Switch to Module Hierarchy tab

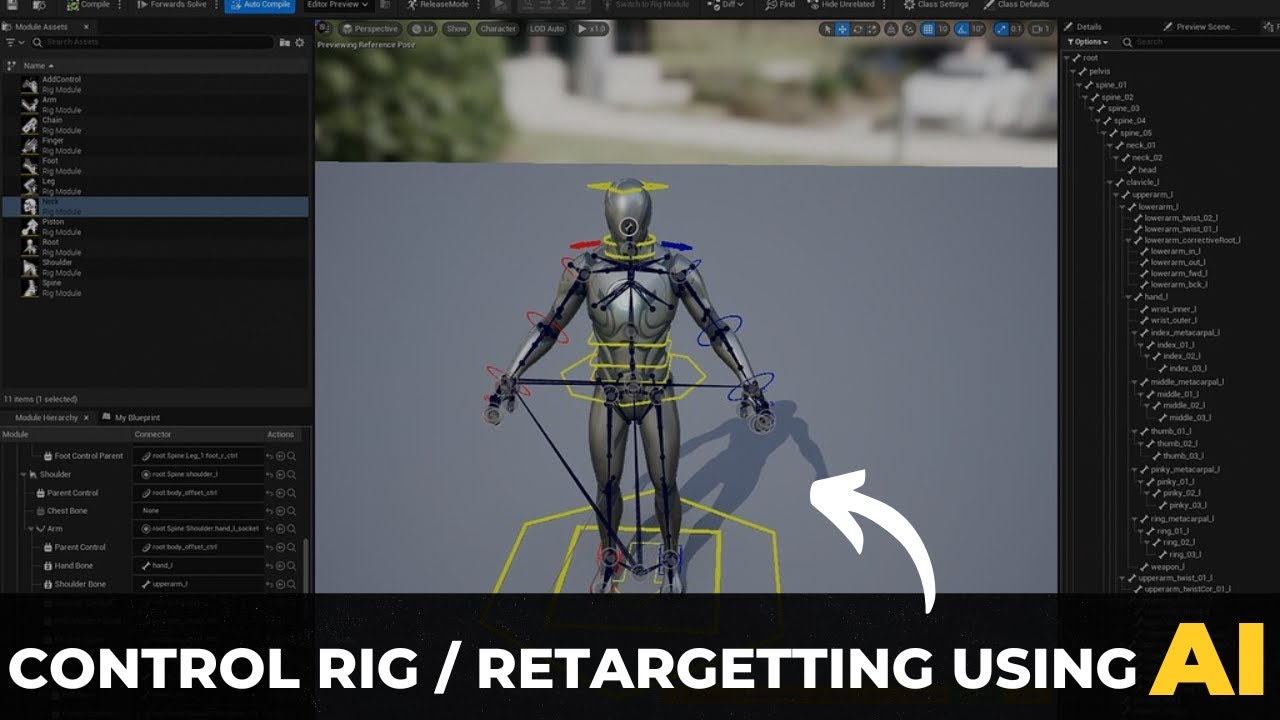45,417
